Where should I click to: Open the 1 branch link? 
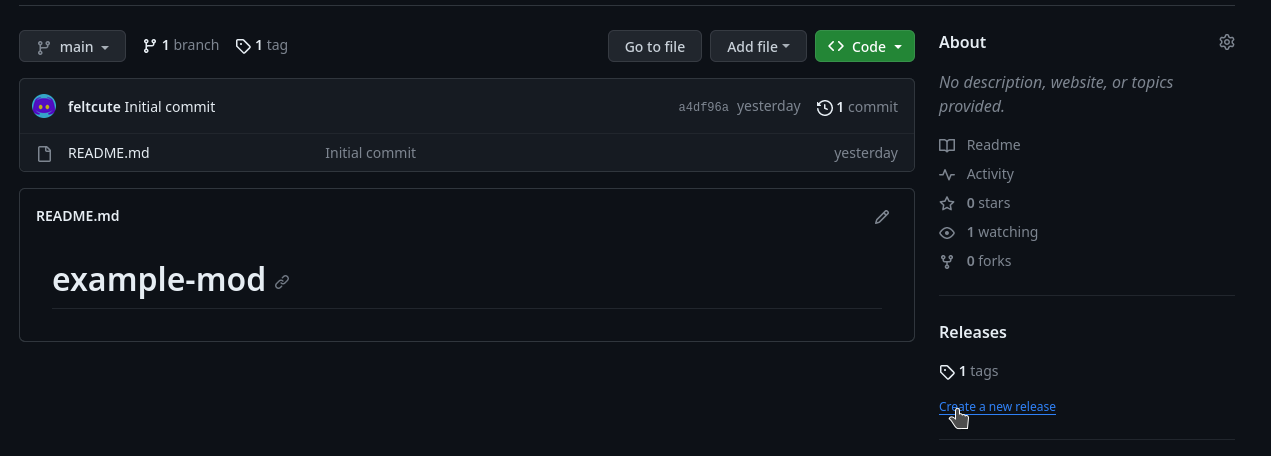pyautogui.click(x=181, y=46)
